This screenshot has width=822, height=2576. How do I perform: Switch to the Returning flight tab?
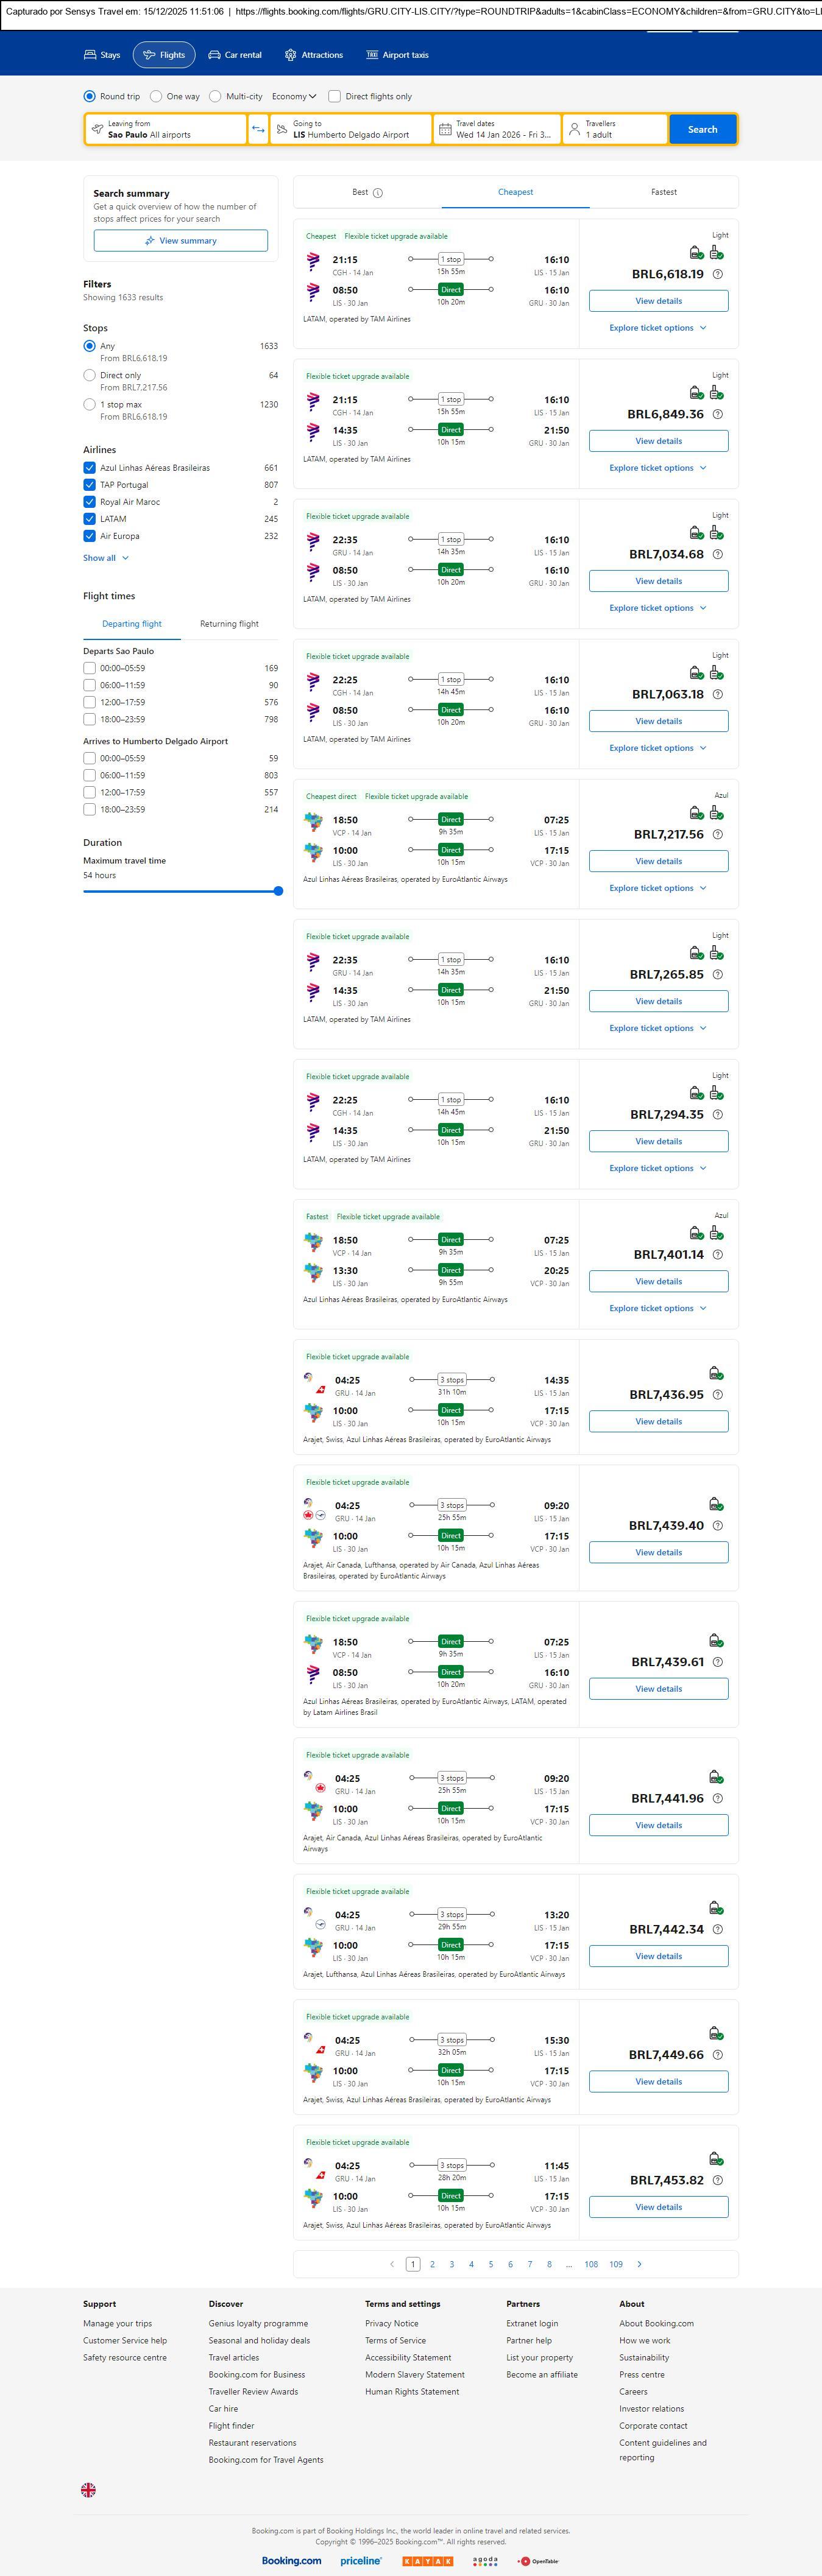click(229, 624)
